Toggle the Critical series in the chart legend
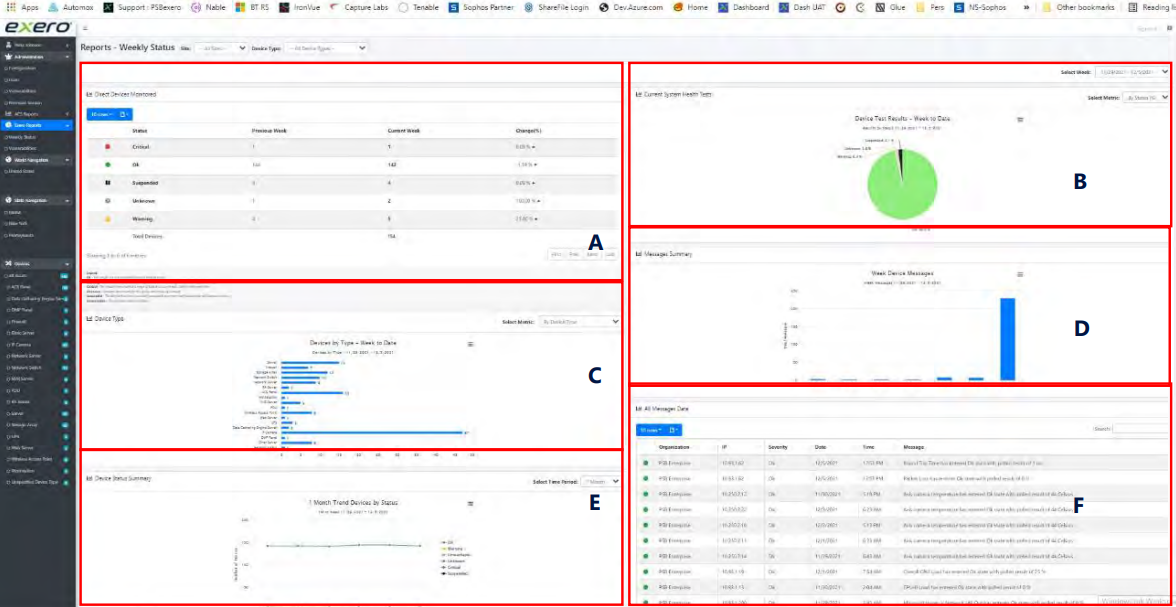The height and width of the screenshot is (607, 1176). click(452, 567)
